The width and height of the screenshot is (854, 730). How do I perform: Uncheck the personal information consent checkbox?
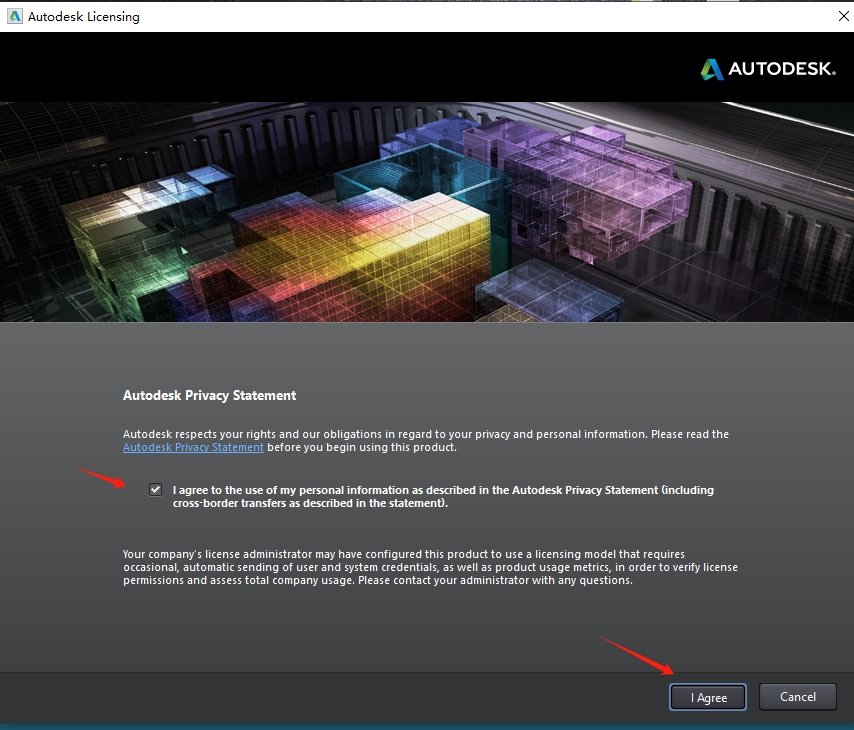pos(155,489)
